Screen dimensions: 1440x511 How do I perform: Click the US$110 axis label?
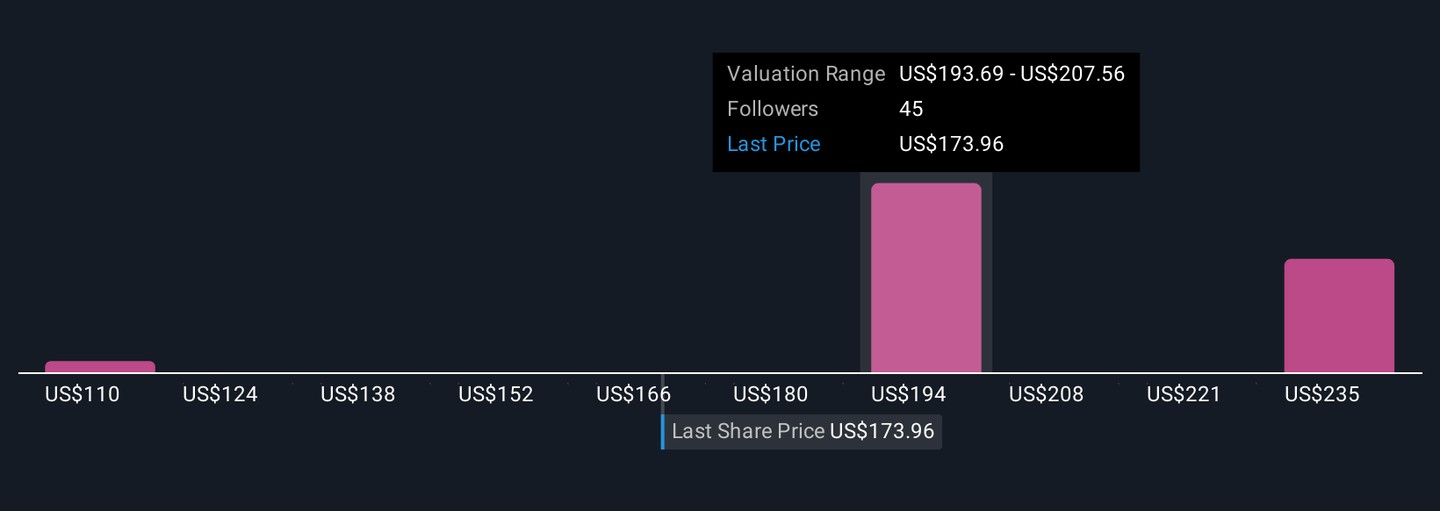[82, 394]
